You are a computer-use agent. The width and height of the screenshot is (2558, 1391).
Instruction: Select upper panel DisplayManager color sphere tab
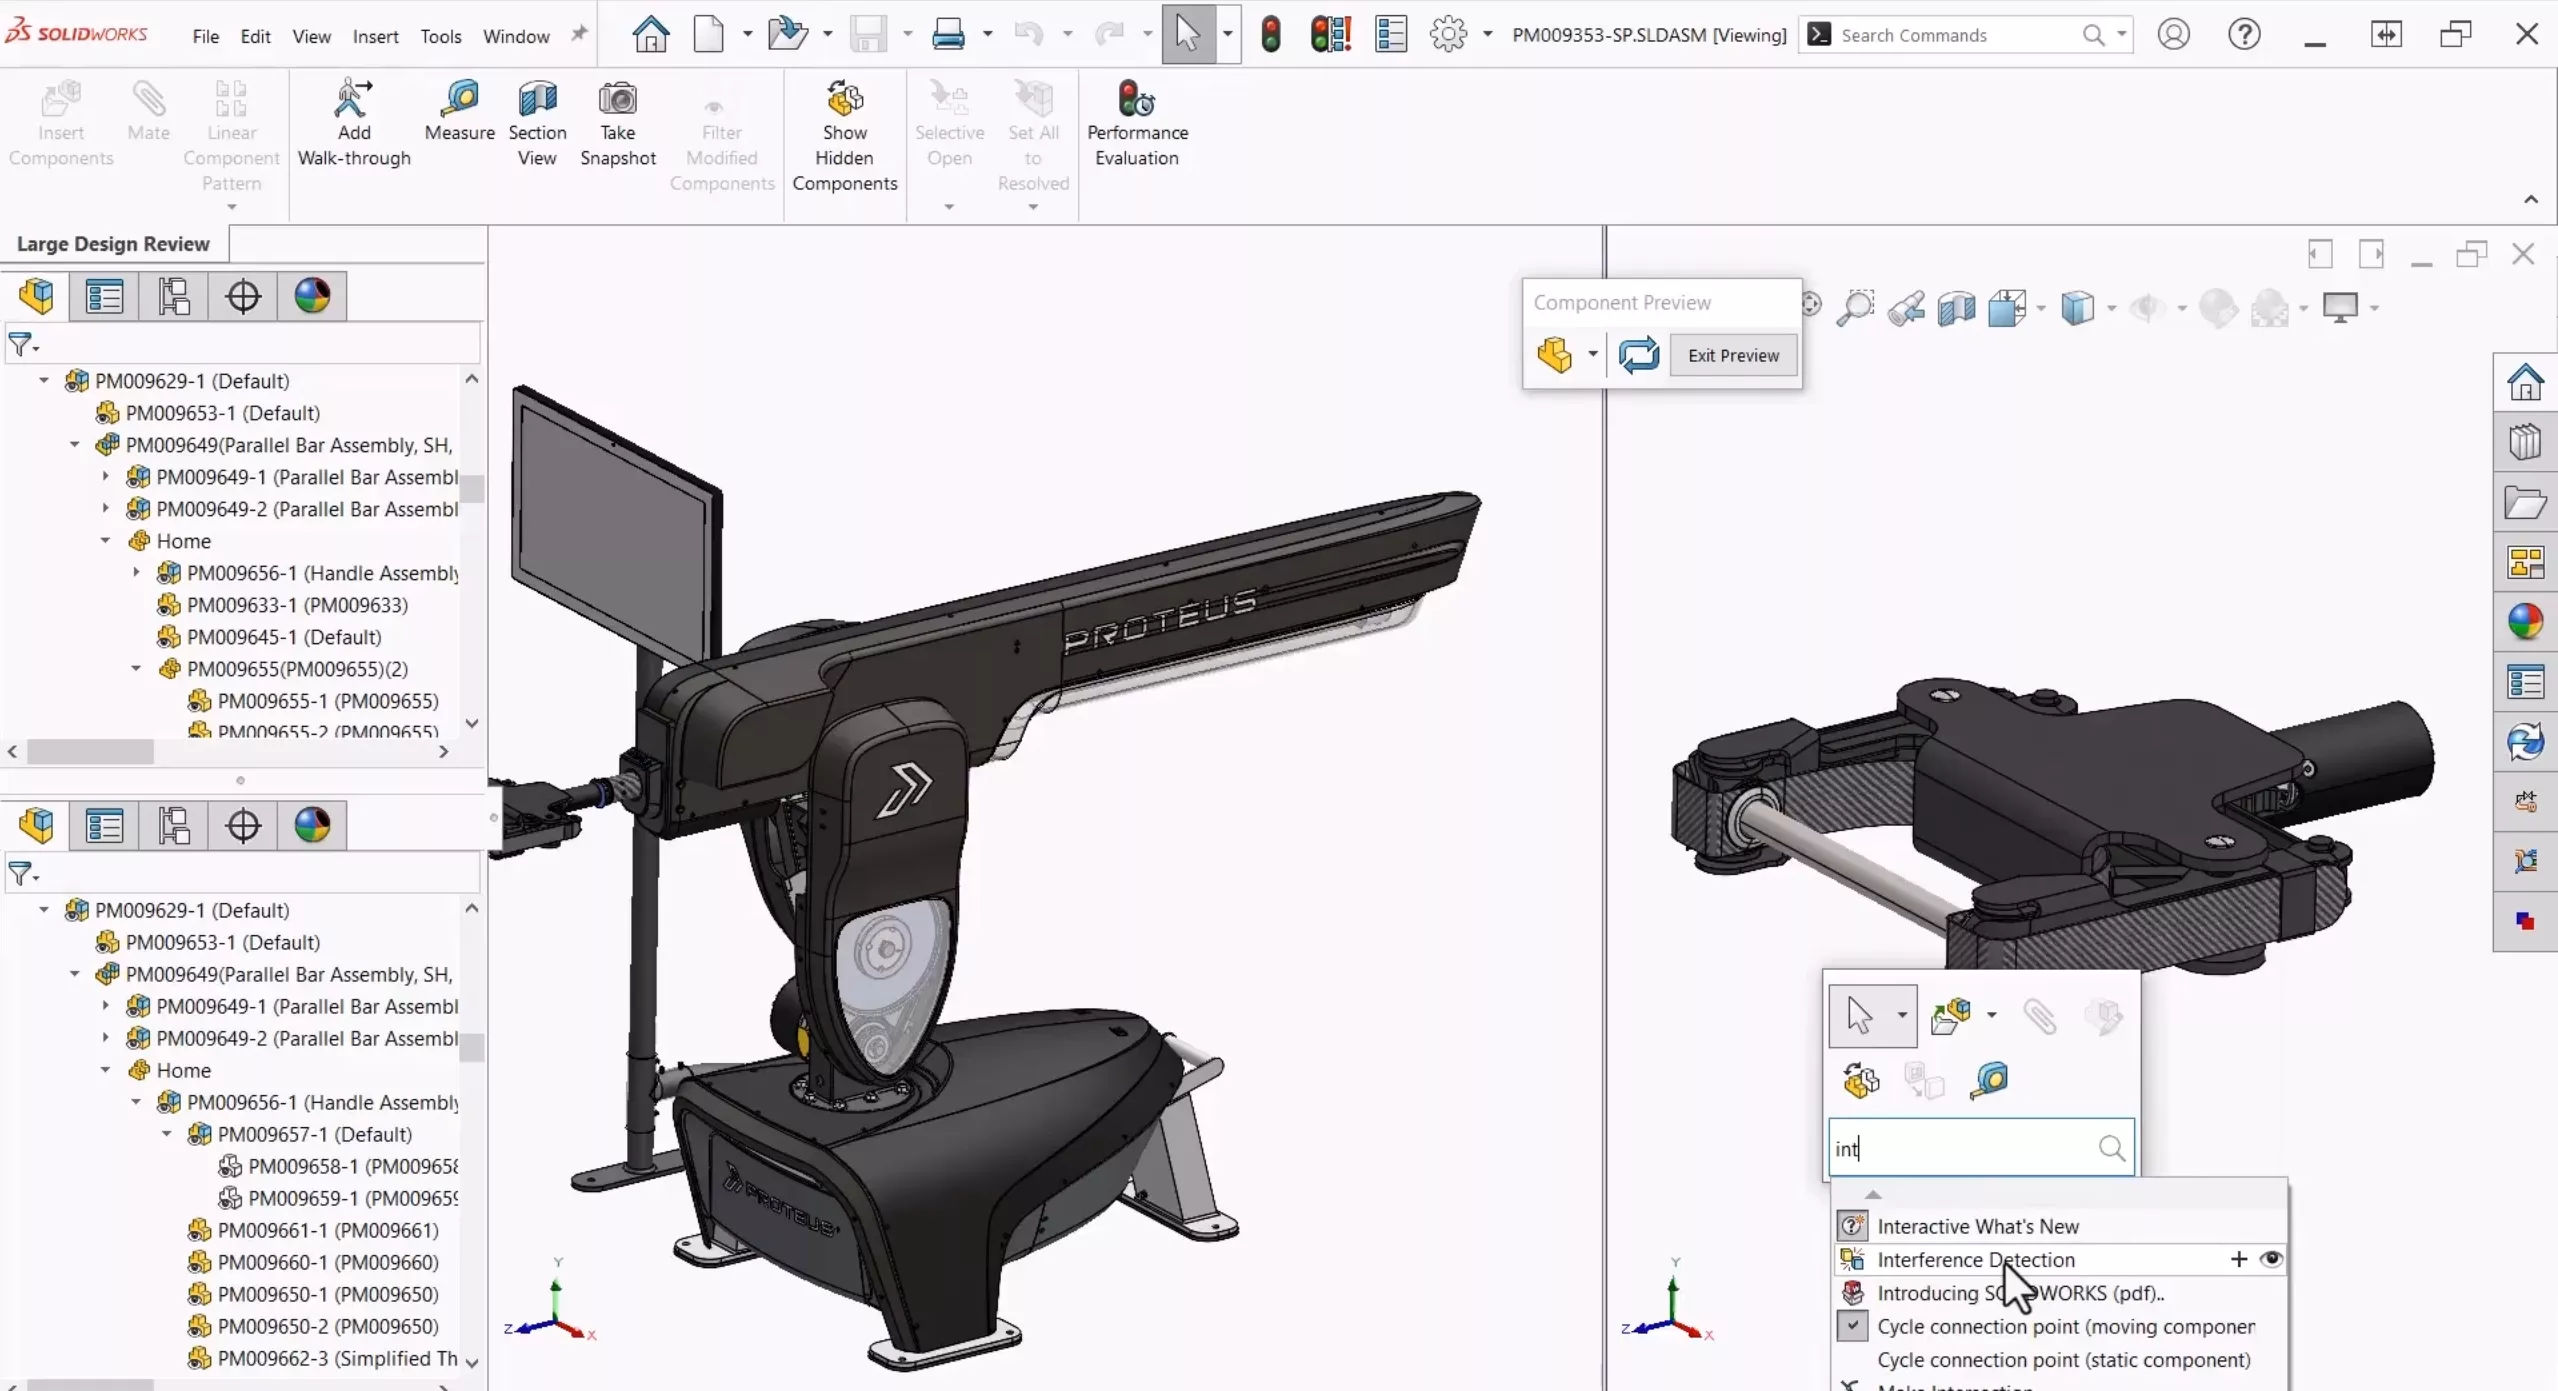click(312, 296)
